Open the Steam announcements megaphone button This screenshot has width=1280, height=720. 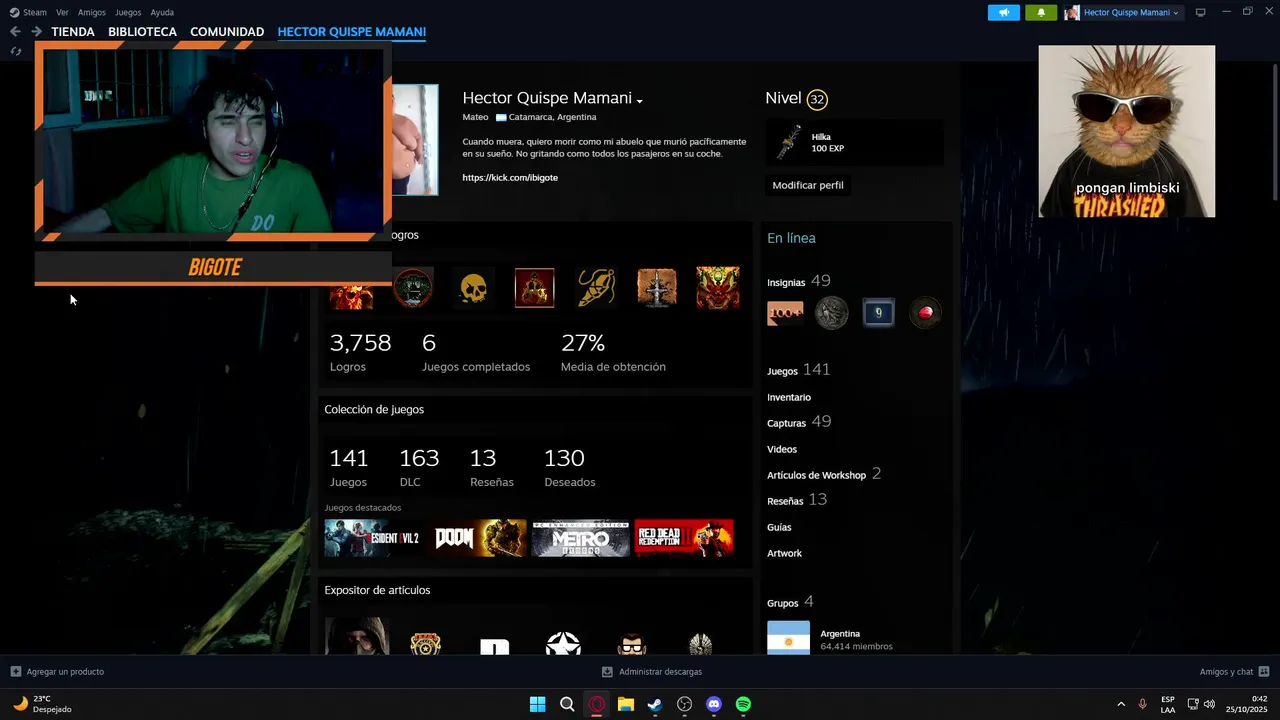[1004, 12]
